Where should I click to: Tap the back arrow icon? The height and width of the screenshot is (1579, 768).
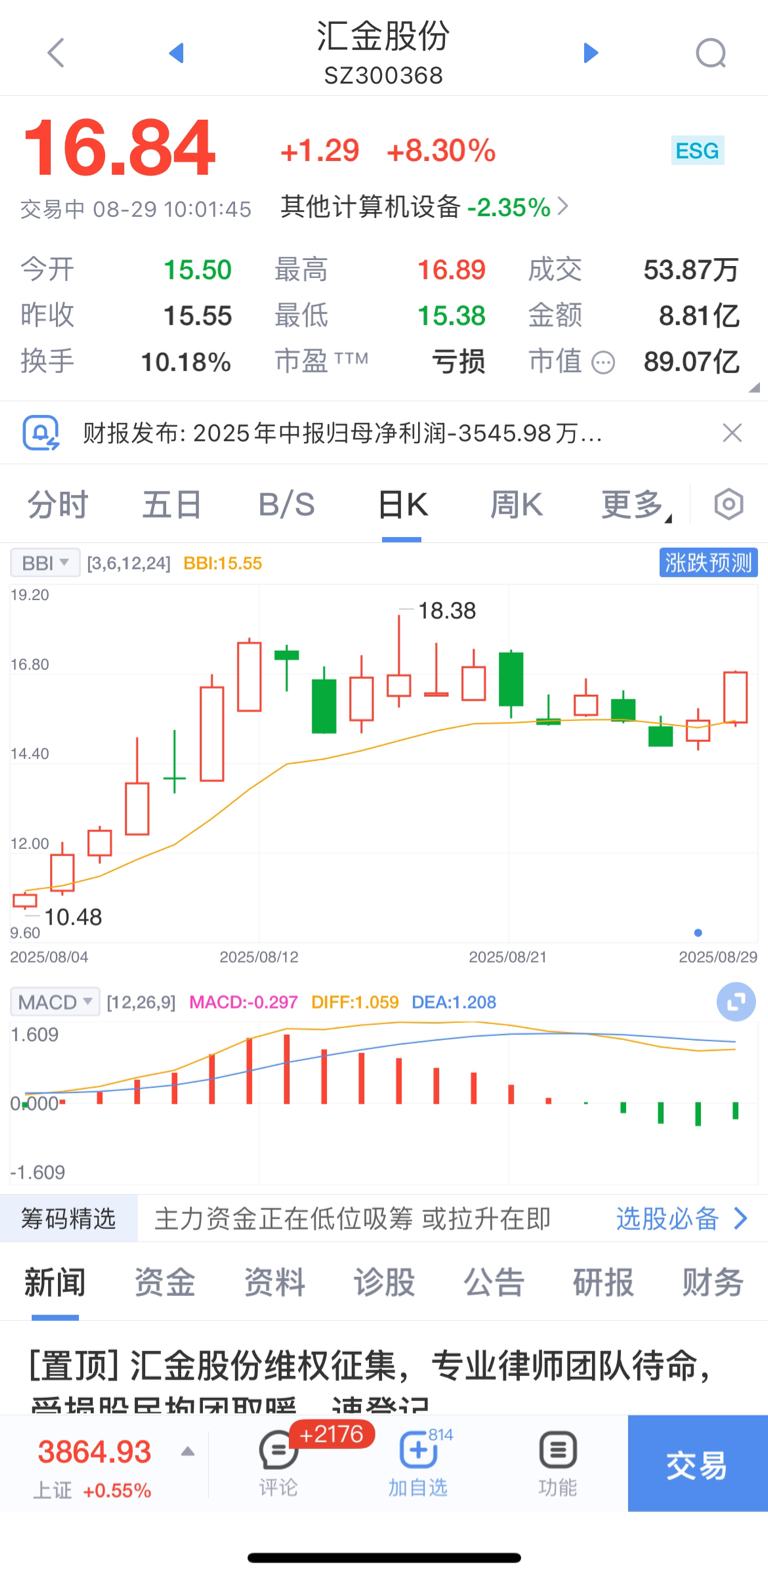[x=56, y=53]
